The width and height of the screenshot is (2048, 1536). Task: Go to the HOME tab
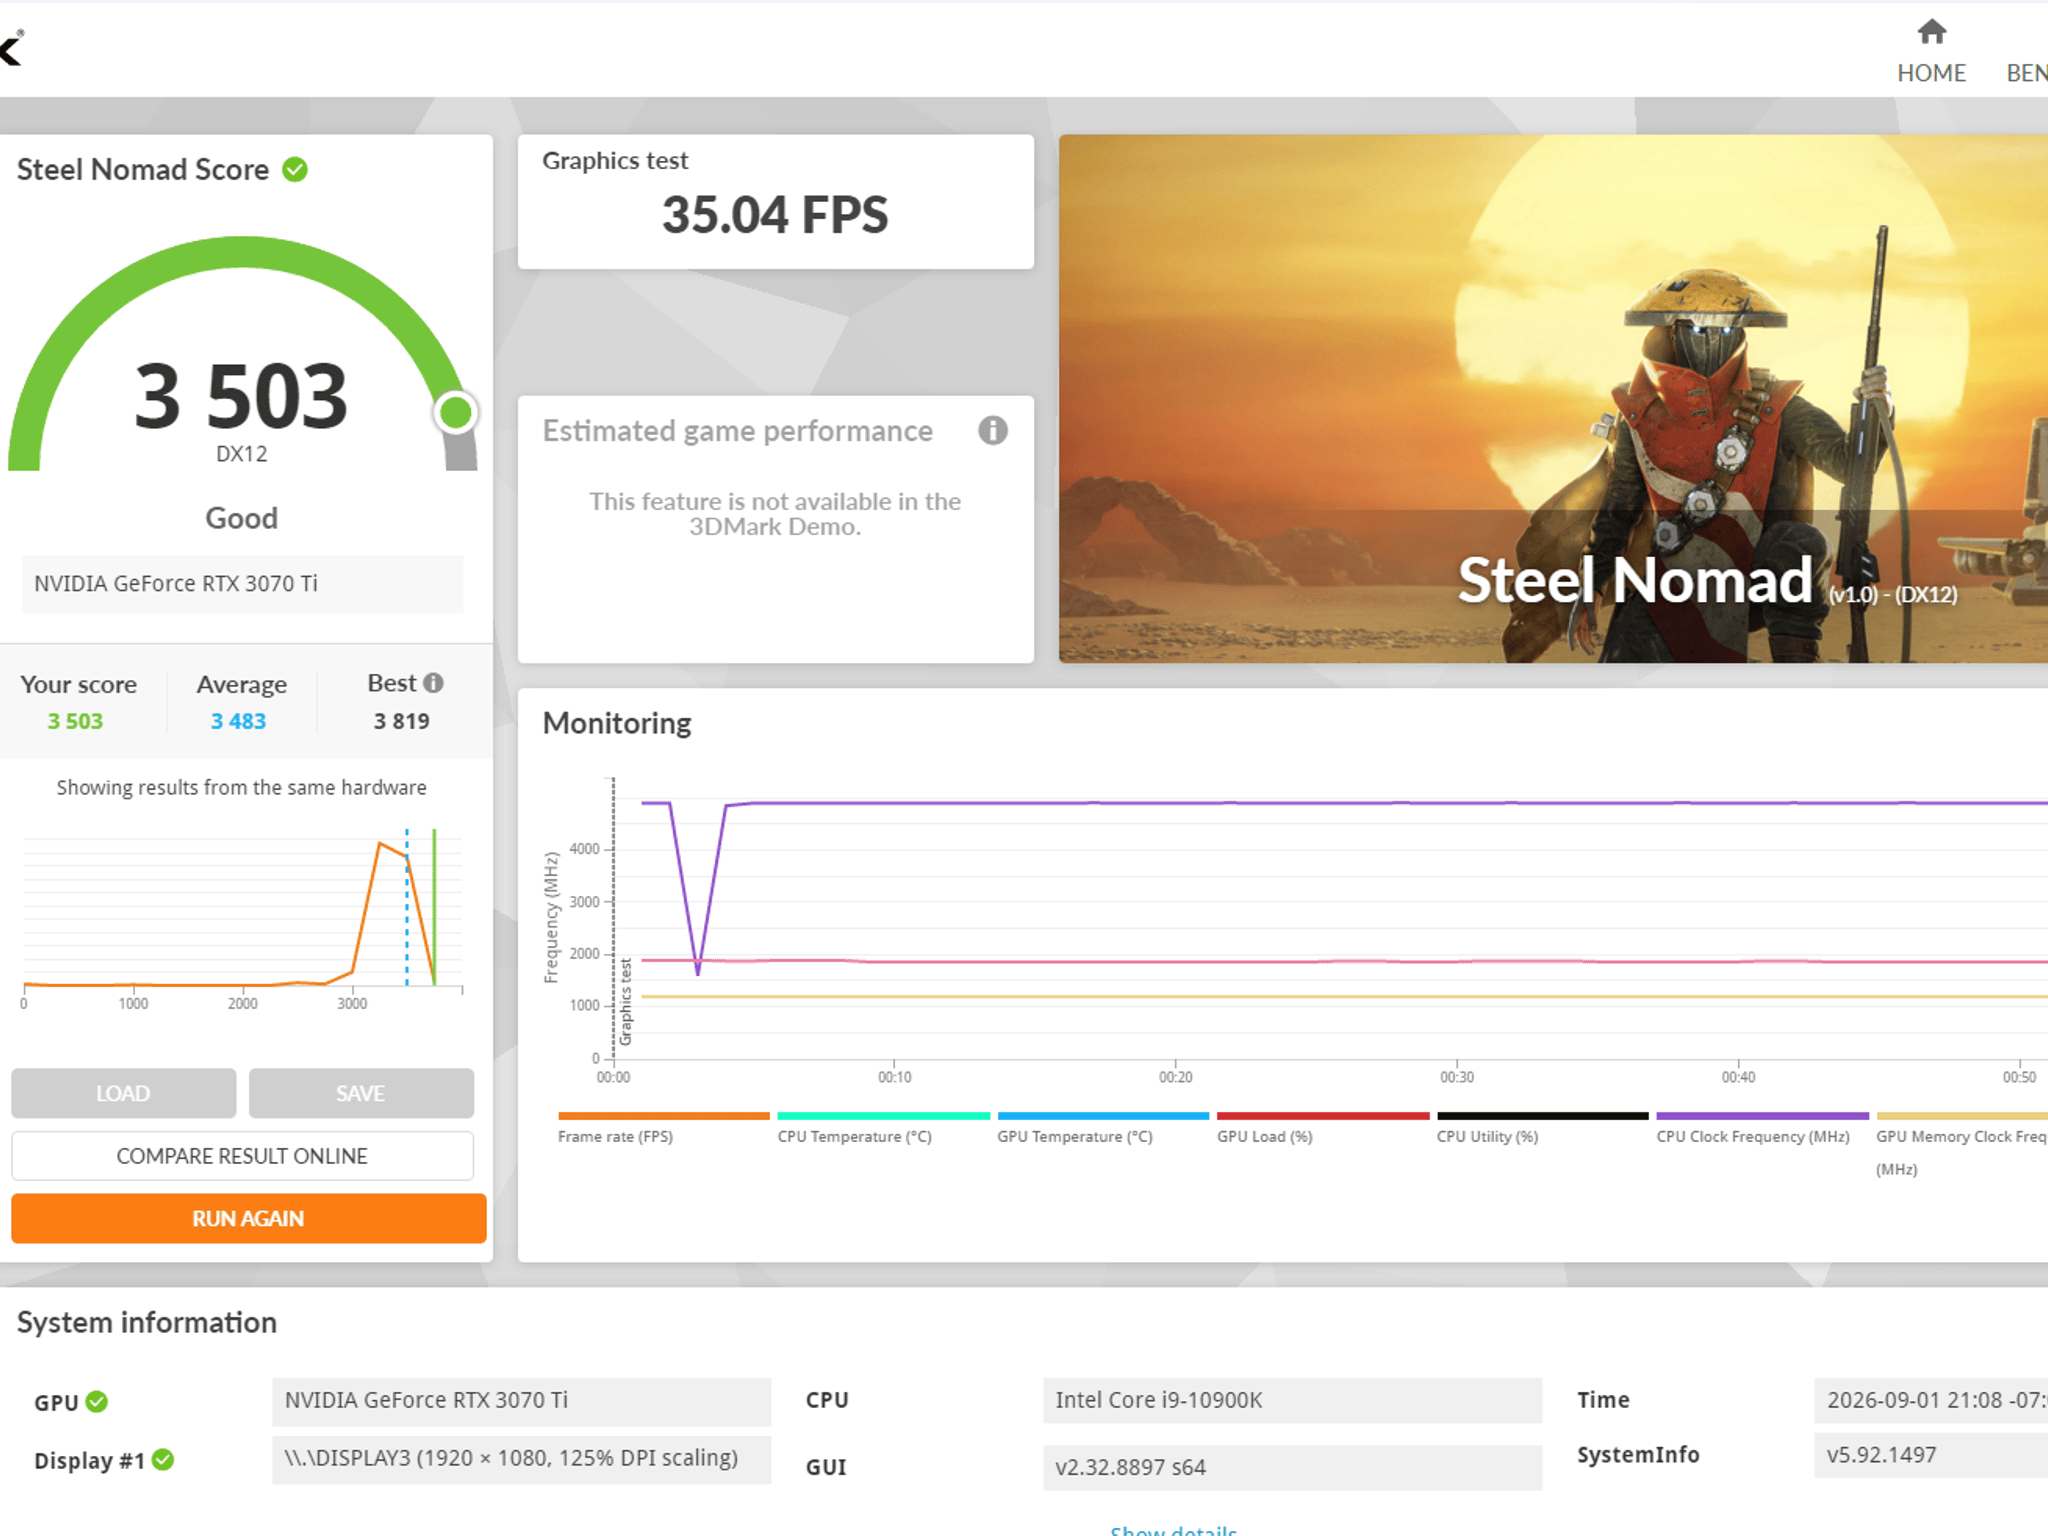pos(1931,52)
